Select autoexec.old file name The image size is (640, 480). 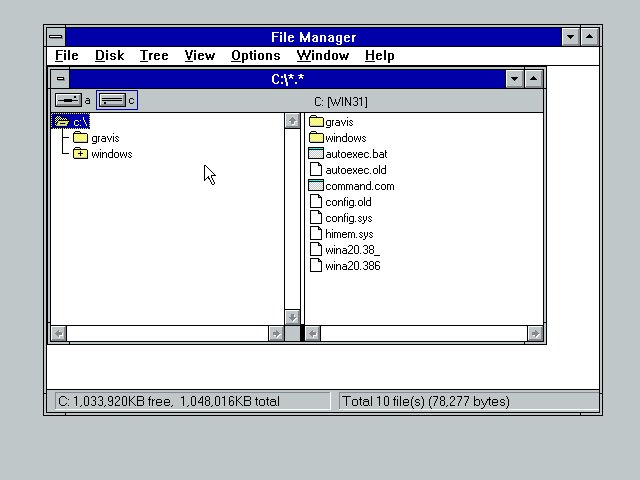click(356, 170)
